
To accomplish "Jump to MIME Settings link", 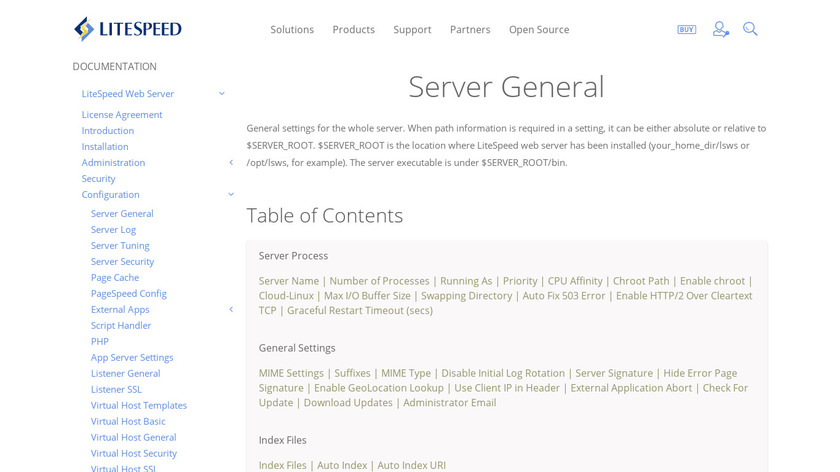I will point(291,373).
